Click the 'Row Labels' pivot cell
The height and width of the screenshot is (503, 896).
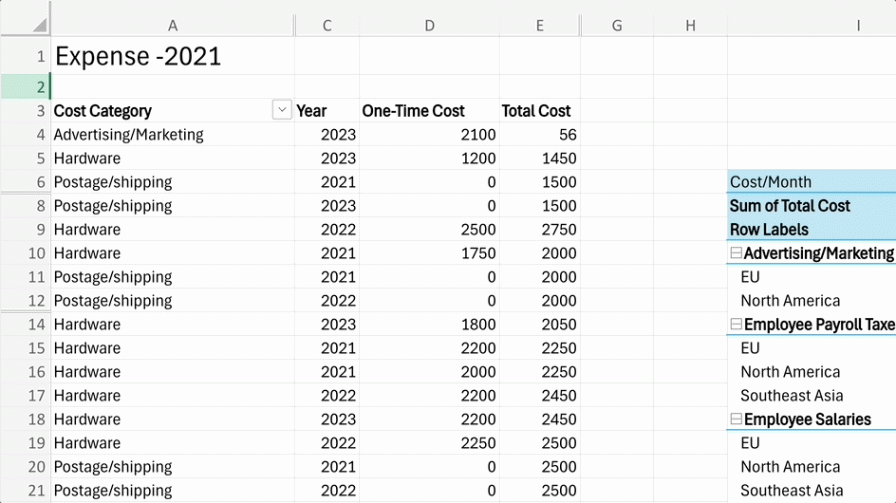(x=811, y=229)
